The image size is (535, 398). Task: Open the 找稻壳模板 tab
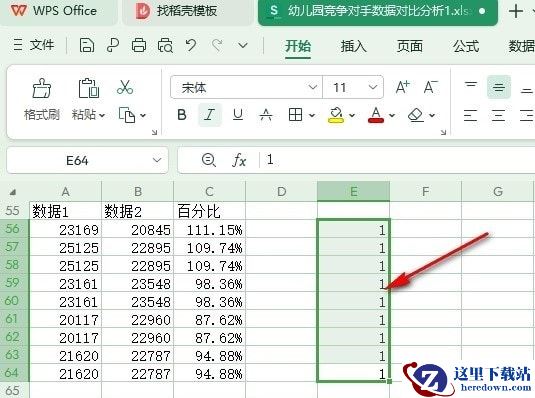pyautogui.click(x=176, y=11)
